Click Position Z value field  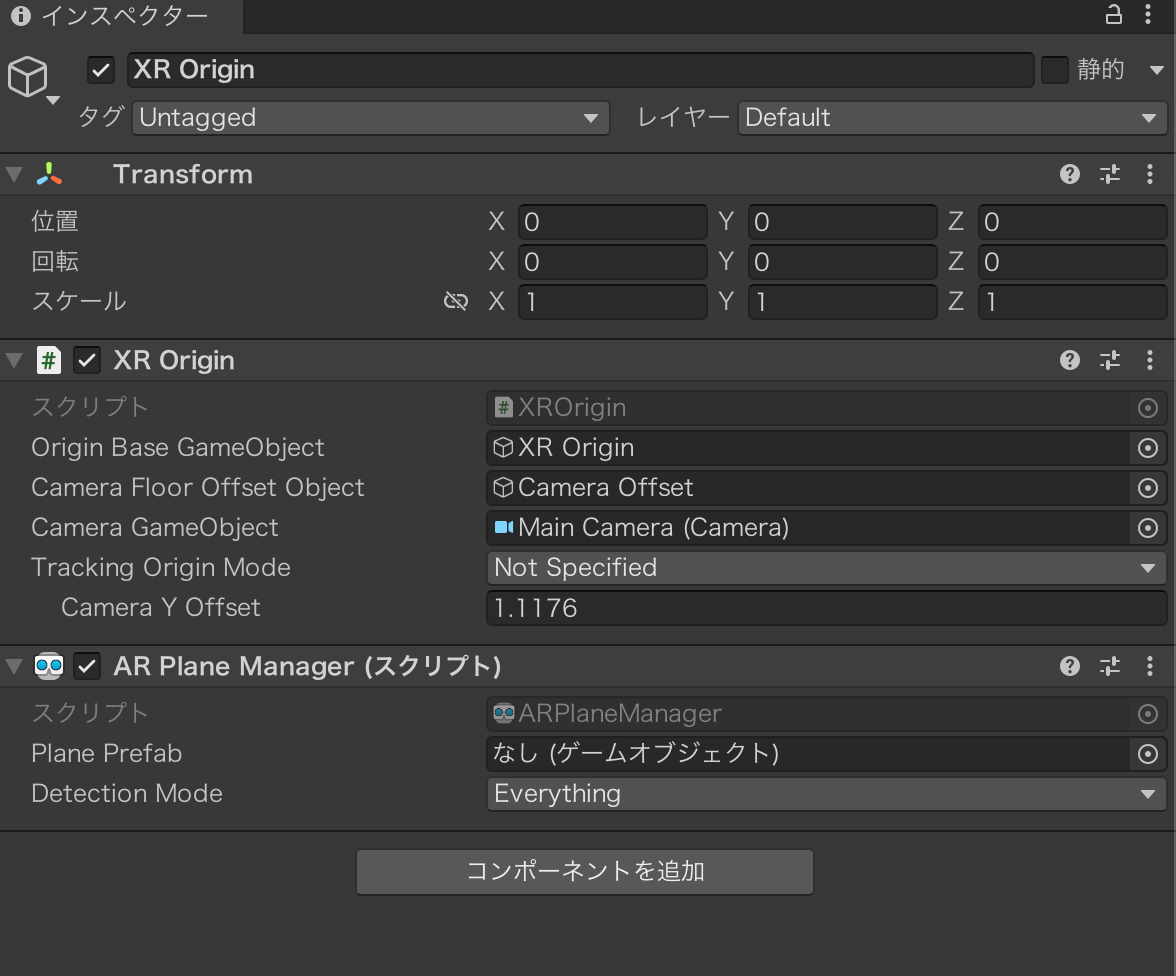(1072, 222)
